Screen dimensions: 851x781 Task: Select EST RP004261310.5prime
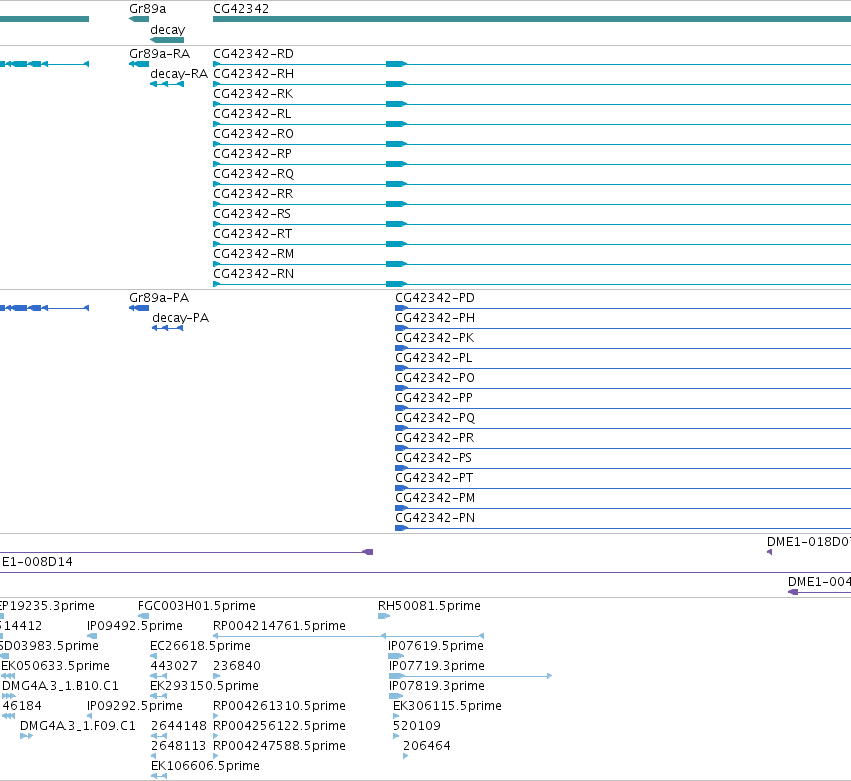tap(280, 707)
